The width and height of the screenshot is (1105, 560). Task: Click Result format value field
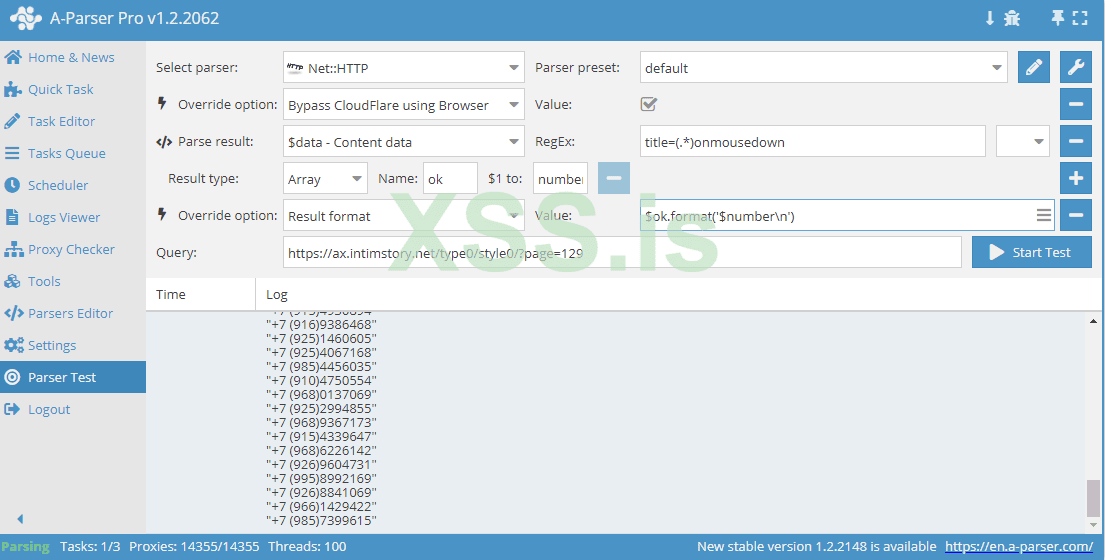point(847,216)
